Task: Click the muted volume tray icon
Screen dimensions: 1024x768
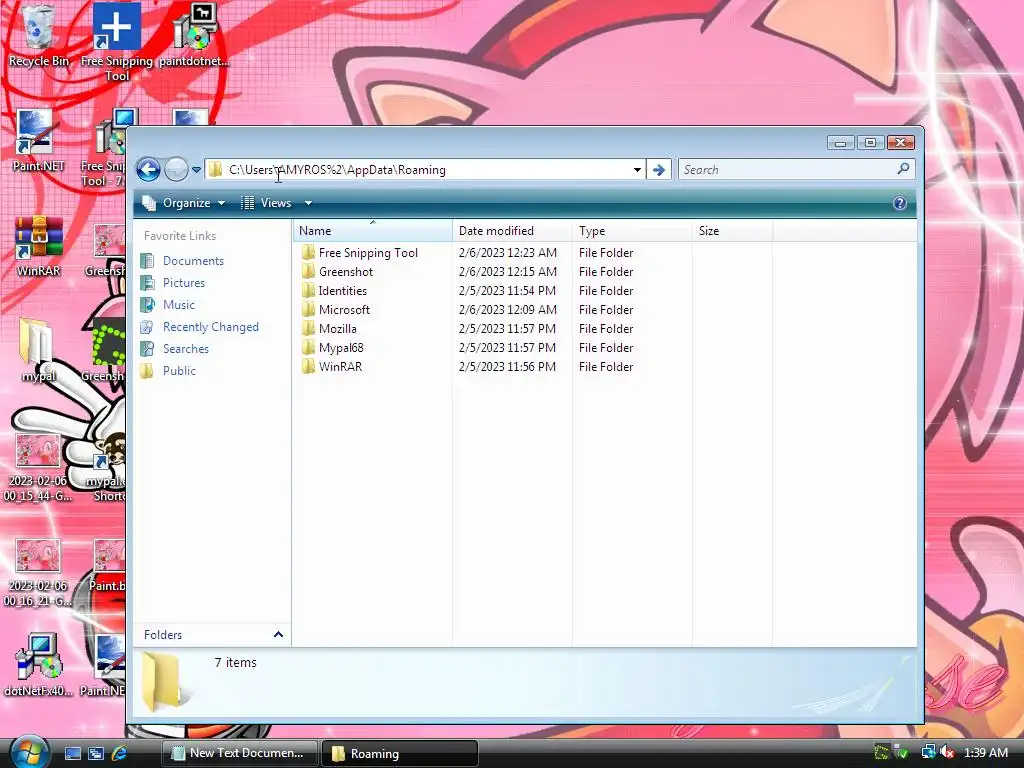Action: pos(947,753)
